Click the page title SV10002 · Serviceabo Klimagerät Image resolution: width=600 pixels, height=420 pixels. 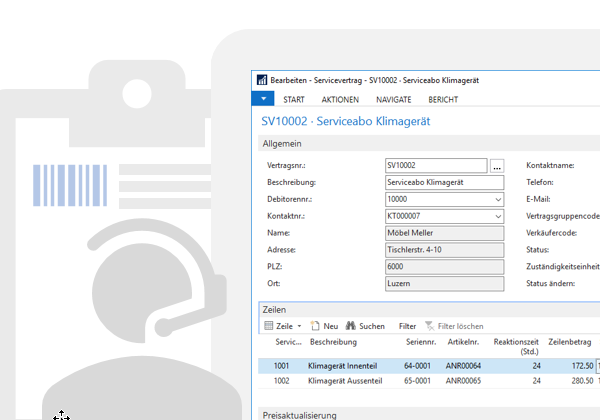click(346, 121)
